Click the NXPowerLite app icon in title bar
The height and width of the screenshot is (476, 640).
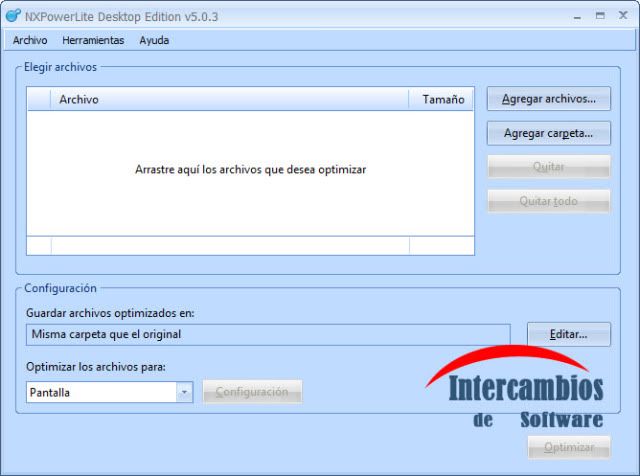tap(13, 16)
